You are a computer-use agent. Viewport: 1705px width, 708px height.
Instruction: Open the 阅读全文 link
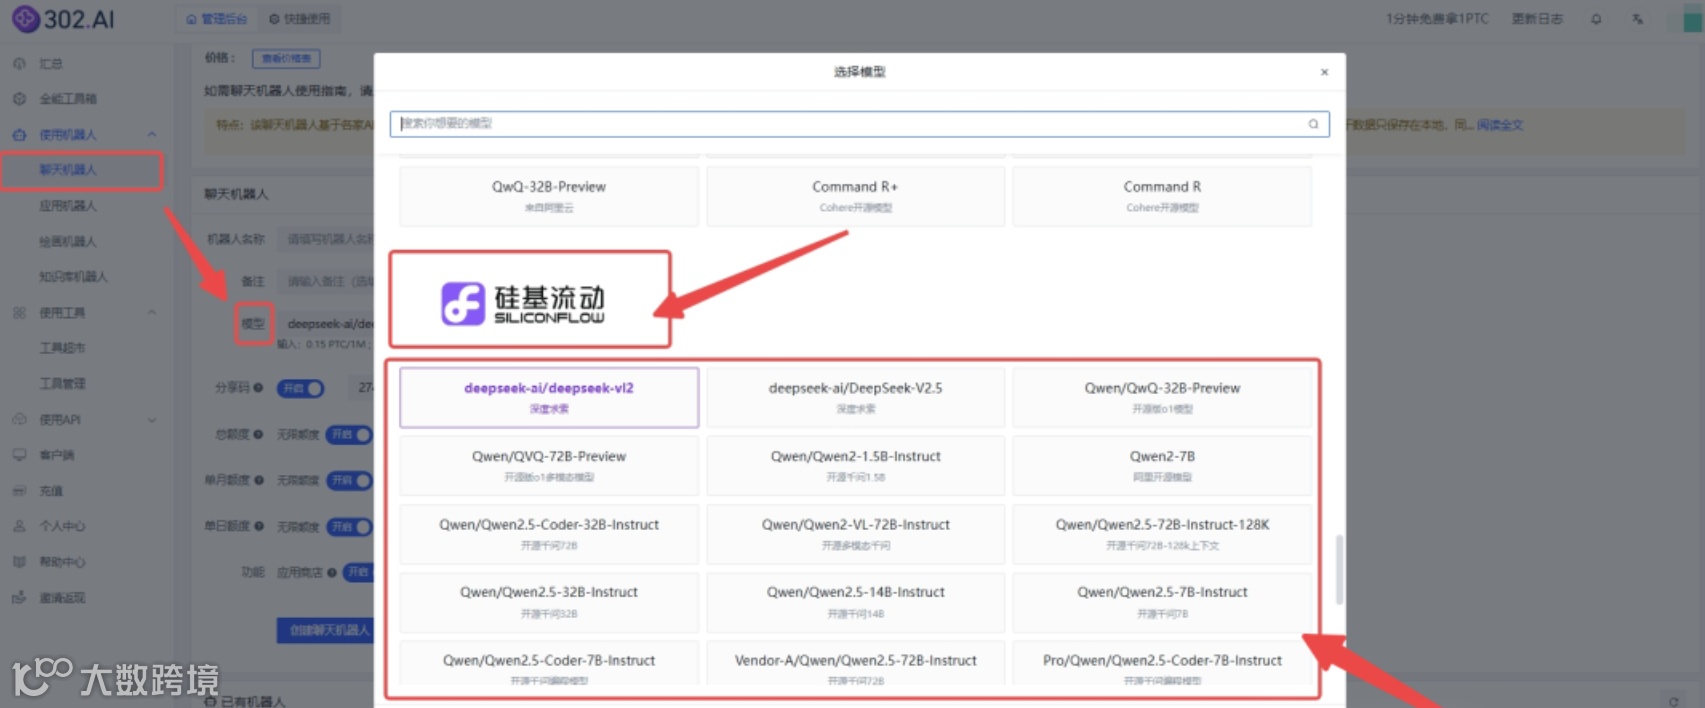[1500, 125]
